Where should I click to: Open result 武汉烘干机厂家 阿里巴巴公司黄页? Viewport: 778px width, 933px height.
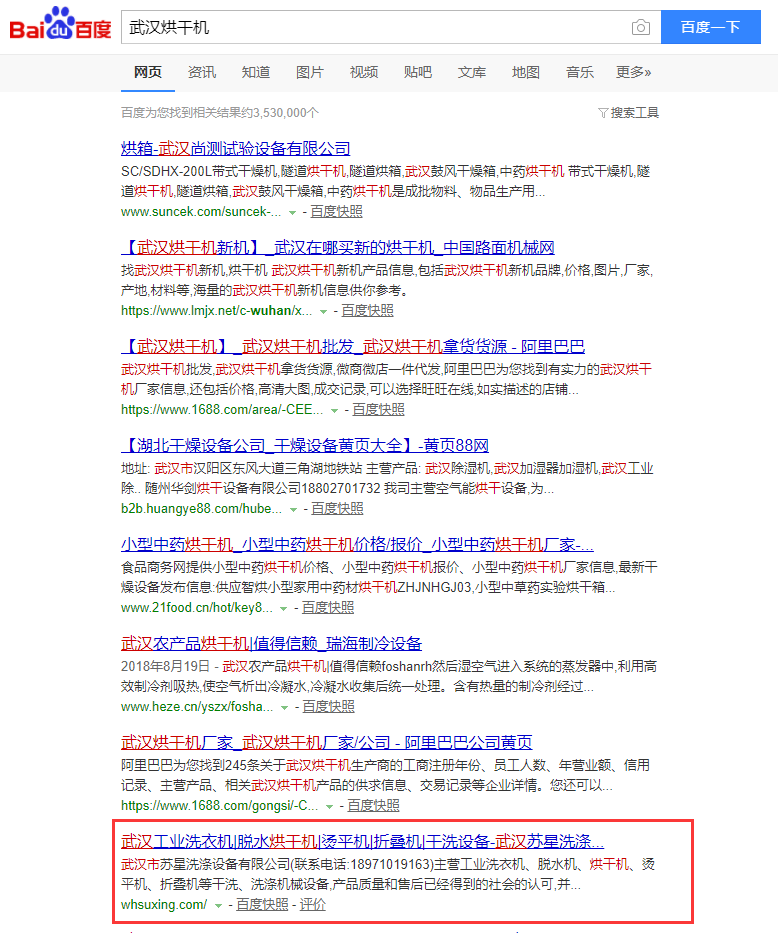coord(327,742)
